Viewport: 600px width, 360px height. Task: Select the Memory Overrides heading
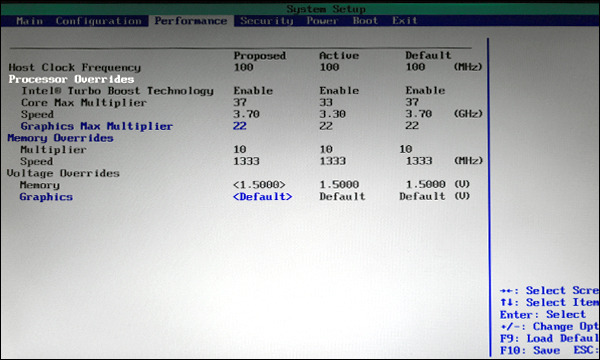(60, 138)
